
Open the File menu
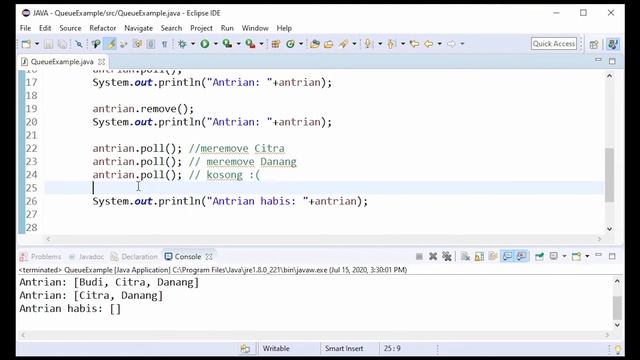tap(25, 28)
